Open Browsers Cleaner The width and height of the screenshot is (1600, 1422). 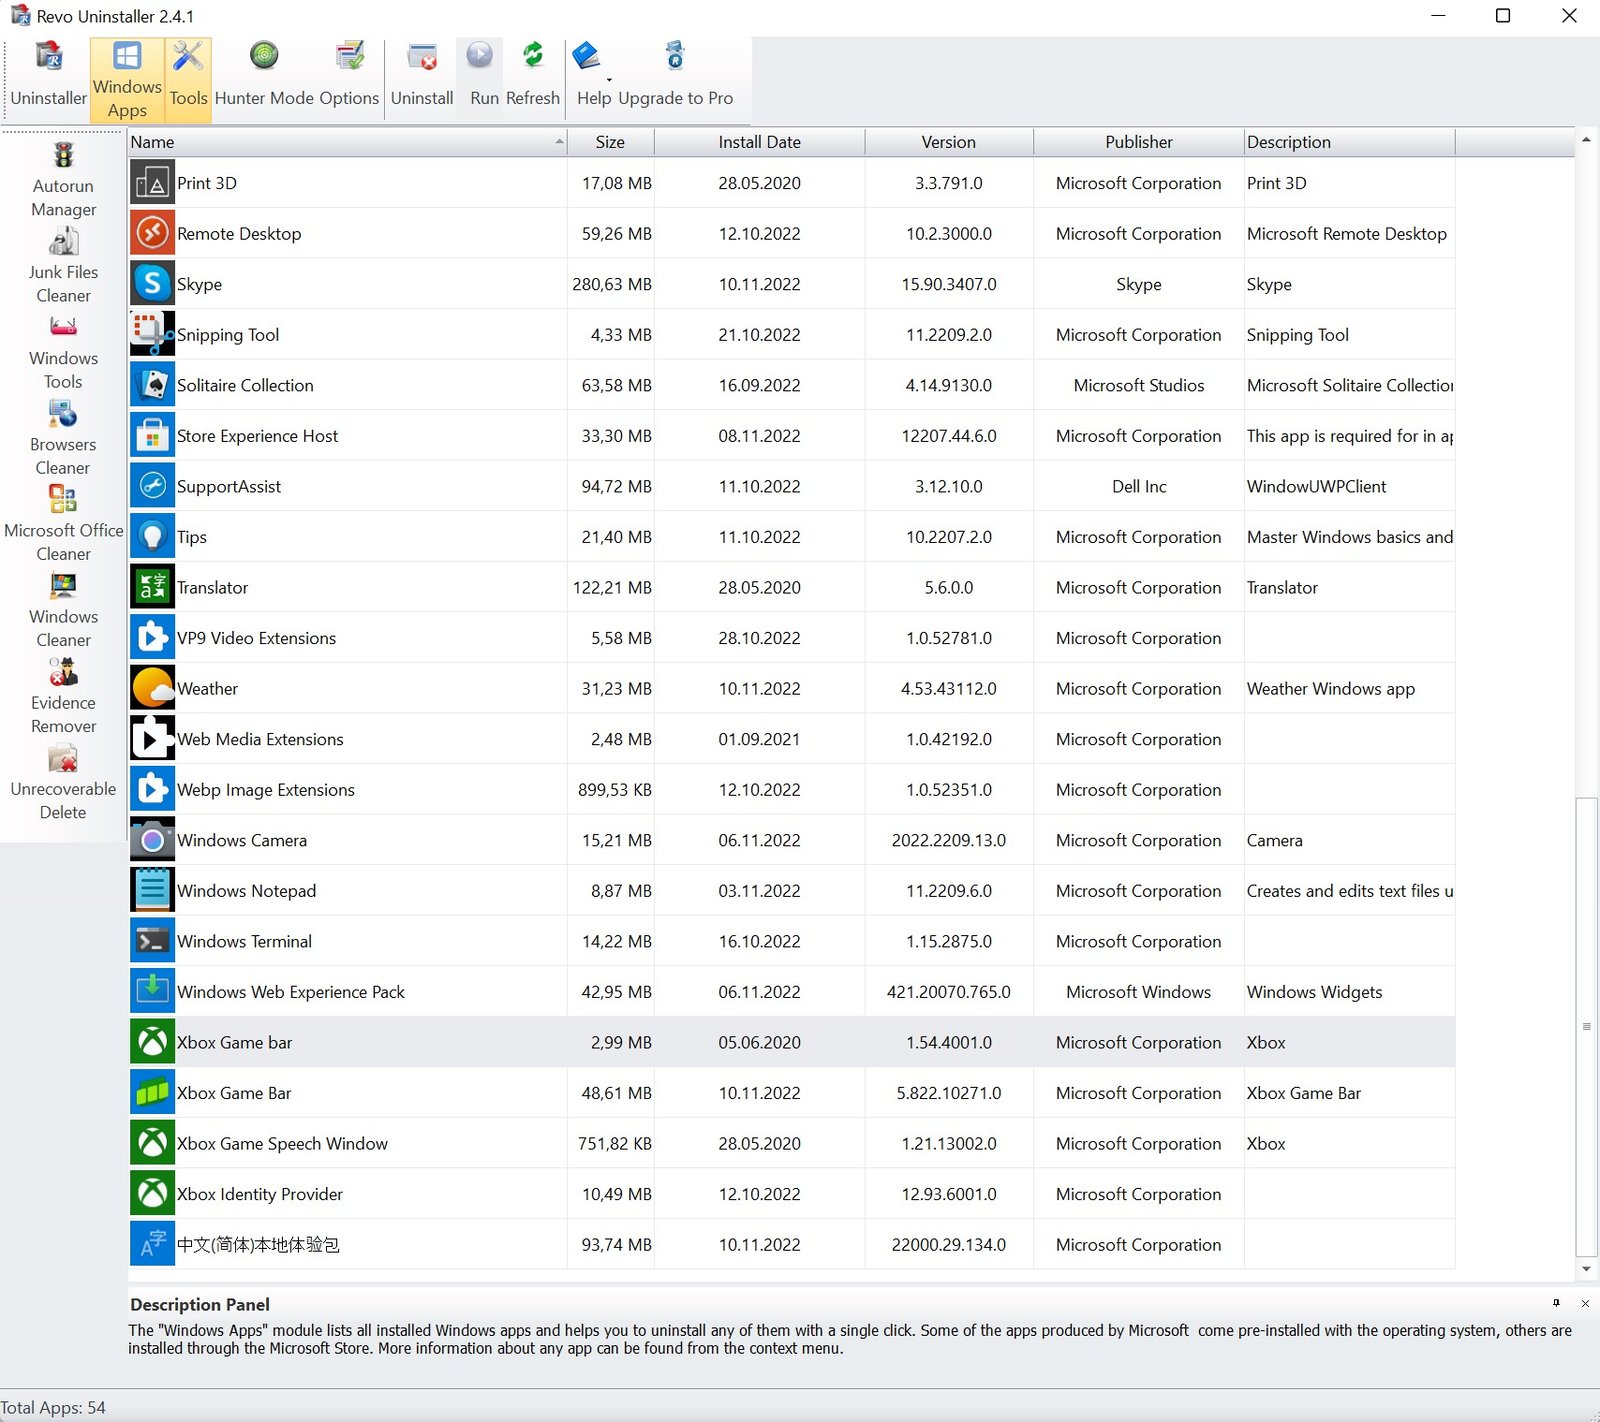63,435
